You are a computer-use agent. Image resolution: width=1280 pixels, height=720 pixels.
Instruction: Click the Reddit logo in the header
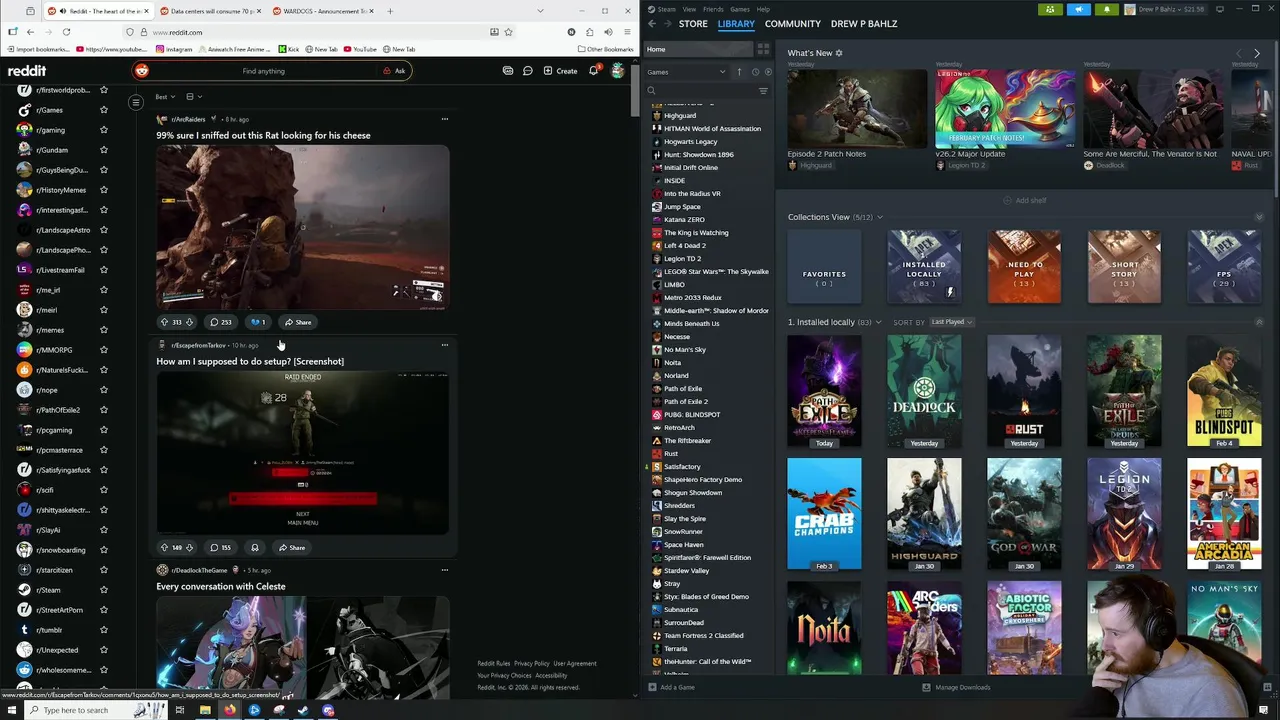tap(27, 71)
